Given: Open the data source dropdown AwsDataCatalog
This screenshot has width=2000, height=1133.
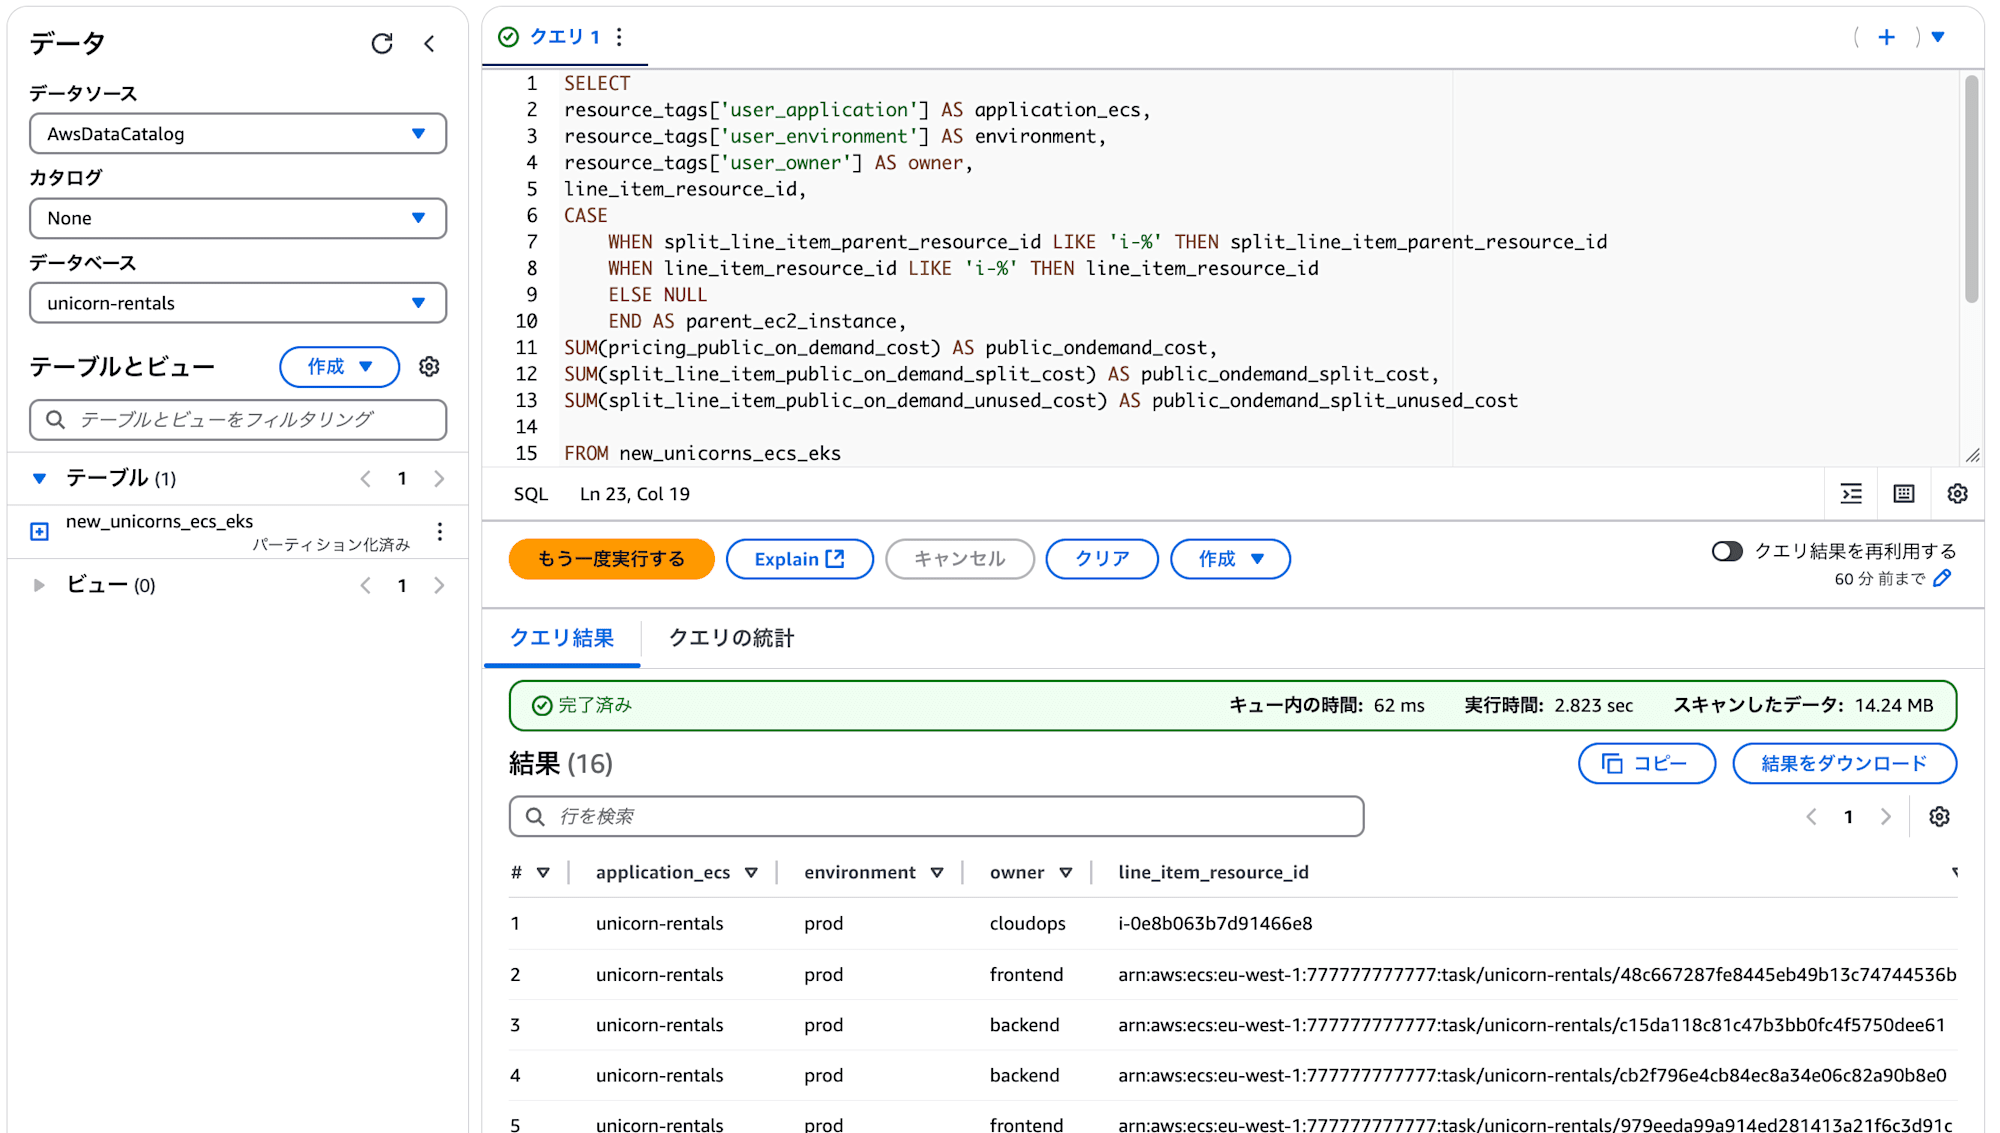Looking at the screenshot, I should point(238,134).
